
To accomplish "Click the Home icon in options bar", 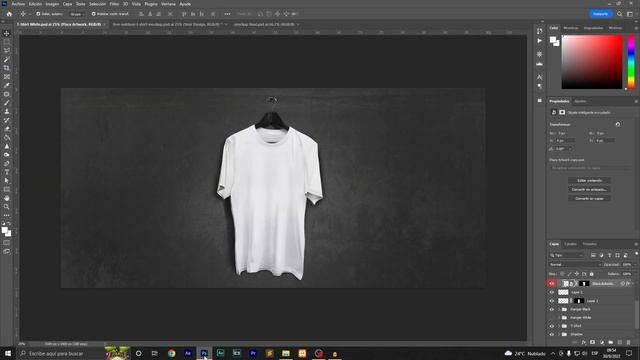I will click(x=9, y=14).
